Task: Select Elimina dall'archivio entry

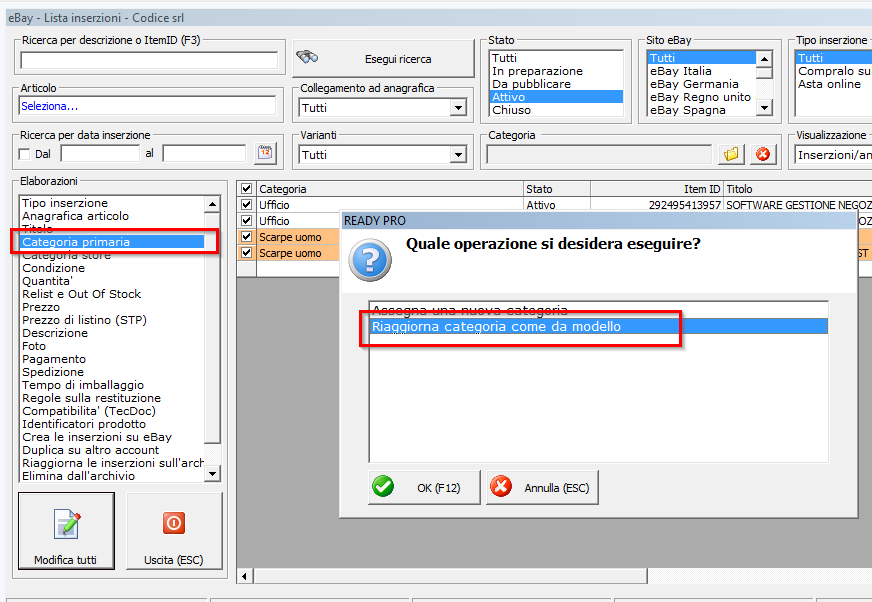Action: pos(112,476)
